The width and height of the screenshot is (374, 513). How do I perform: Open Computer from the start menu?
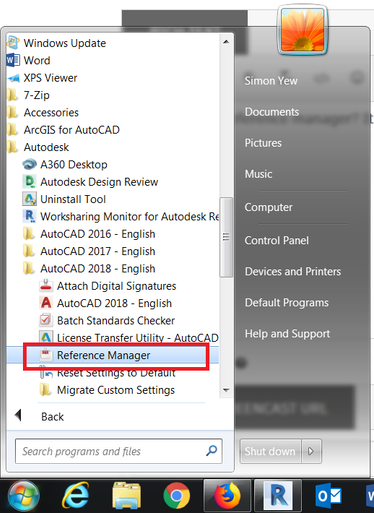pos(268,207)
